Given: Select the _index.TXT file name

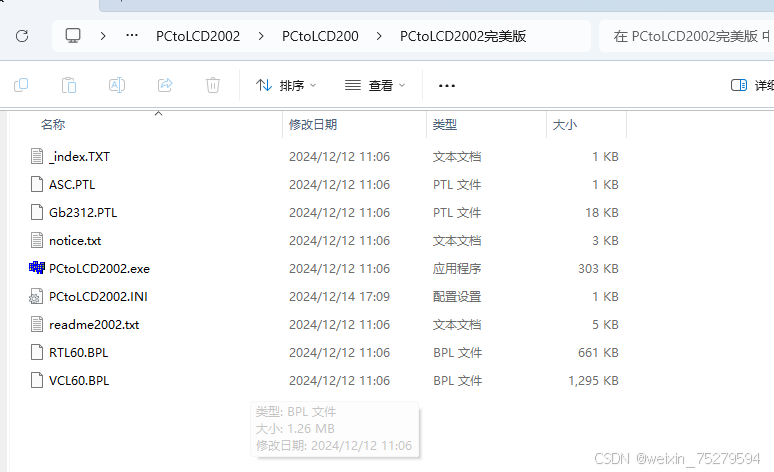Looking at the screenshot, I should pyautogui.click(x=79, y=157).
